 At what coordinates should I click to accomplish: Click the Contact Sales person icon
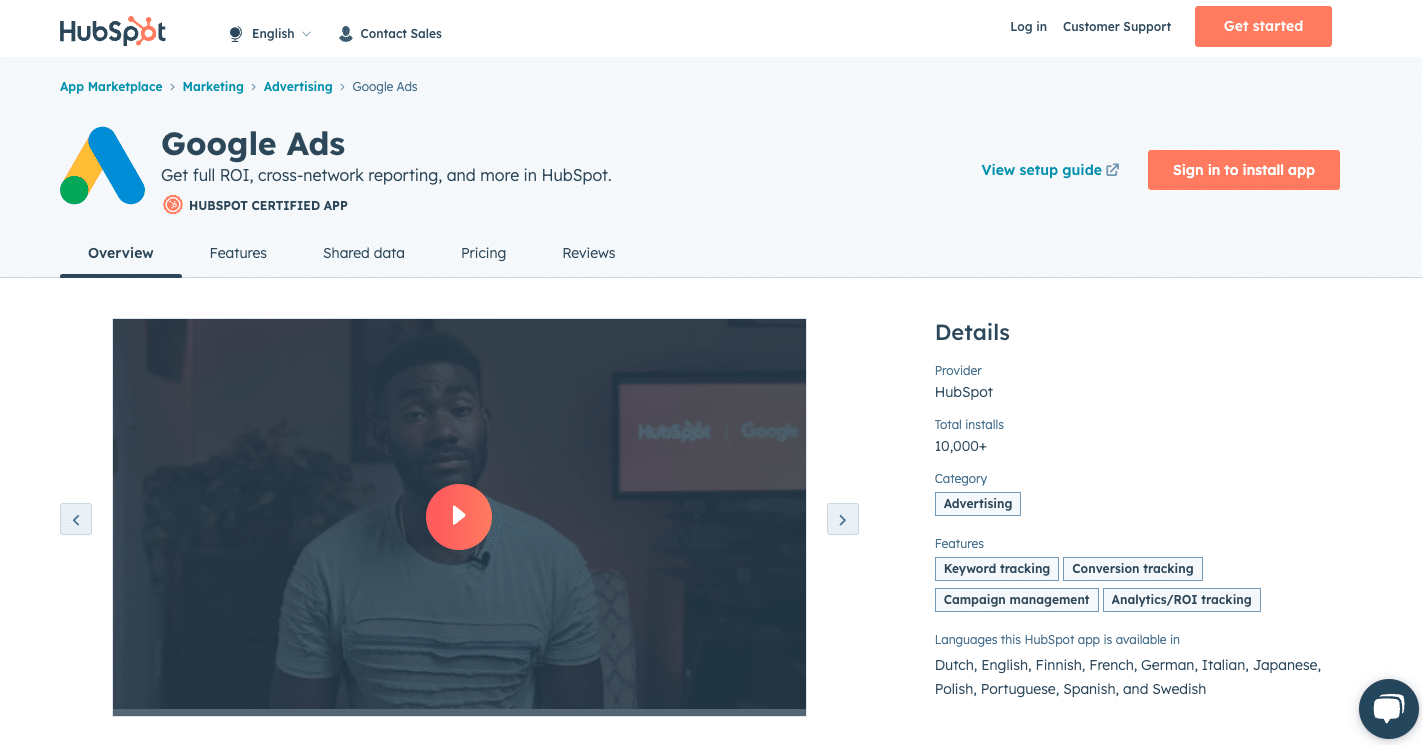pos(346,34)
